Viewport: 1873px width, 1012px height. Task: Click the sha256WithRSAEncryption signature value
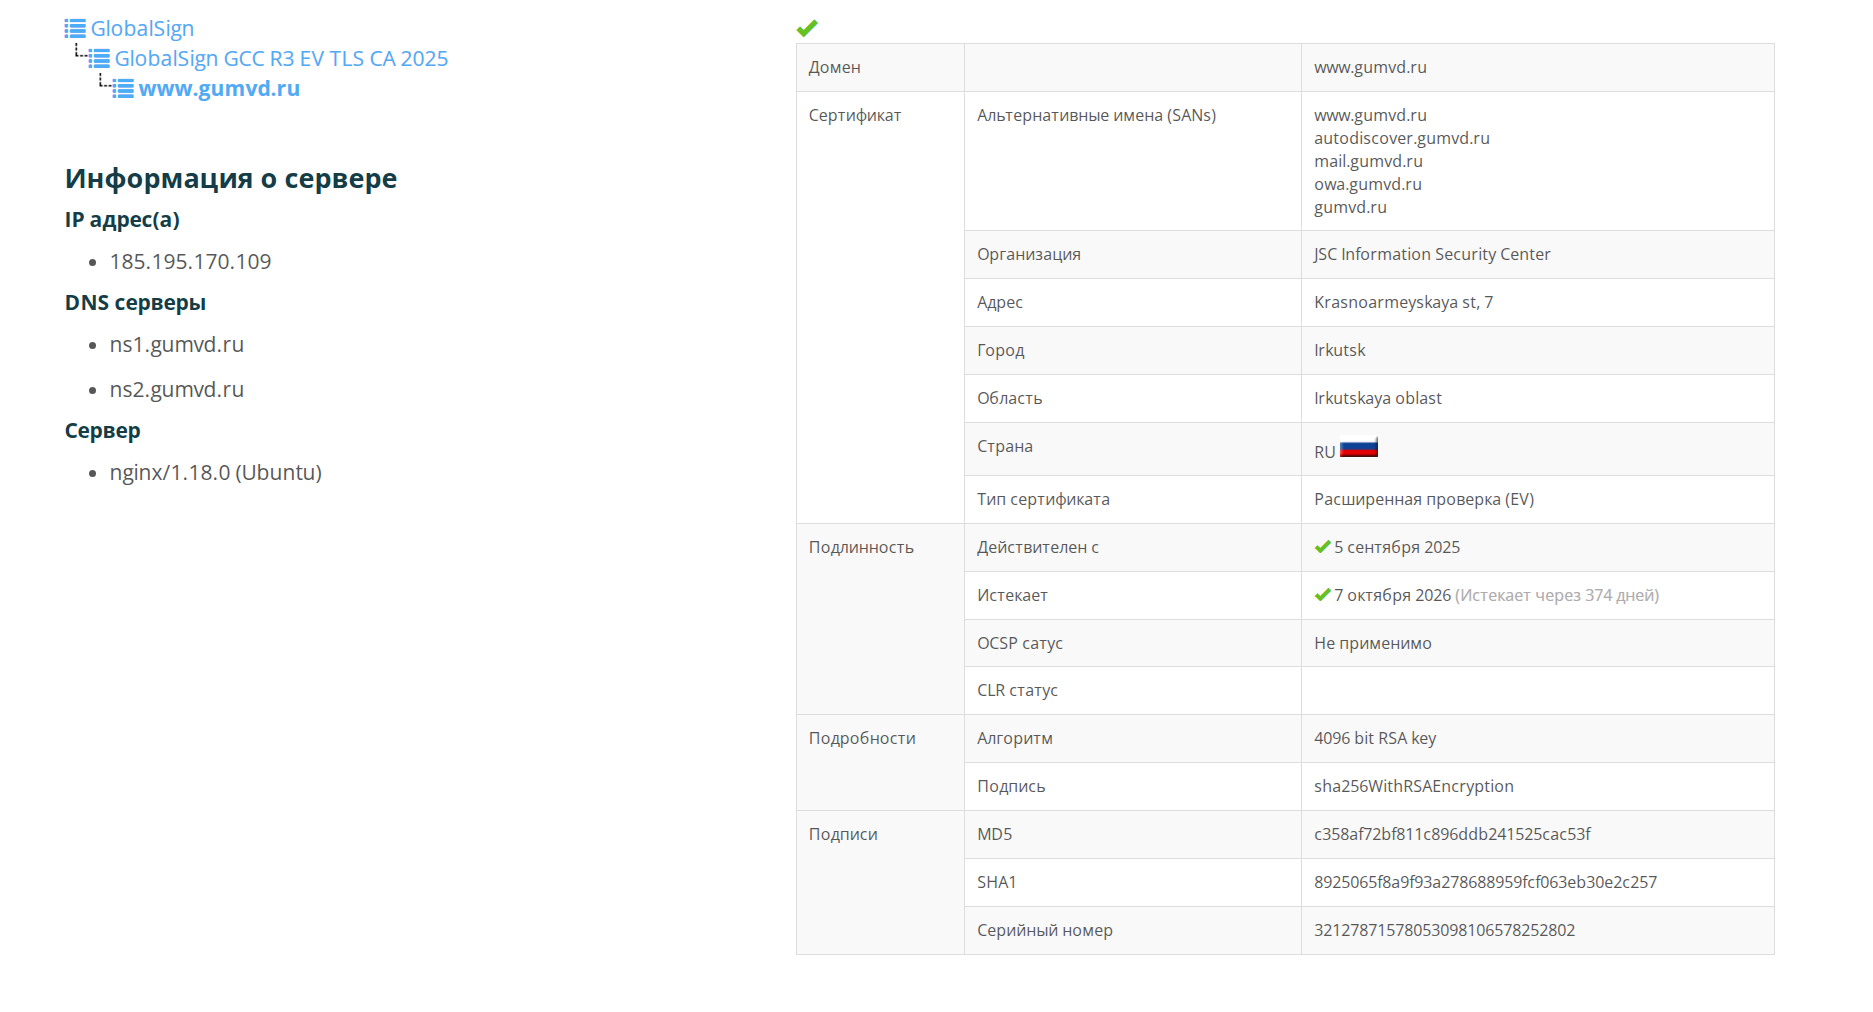1413,786
